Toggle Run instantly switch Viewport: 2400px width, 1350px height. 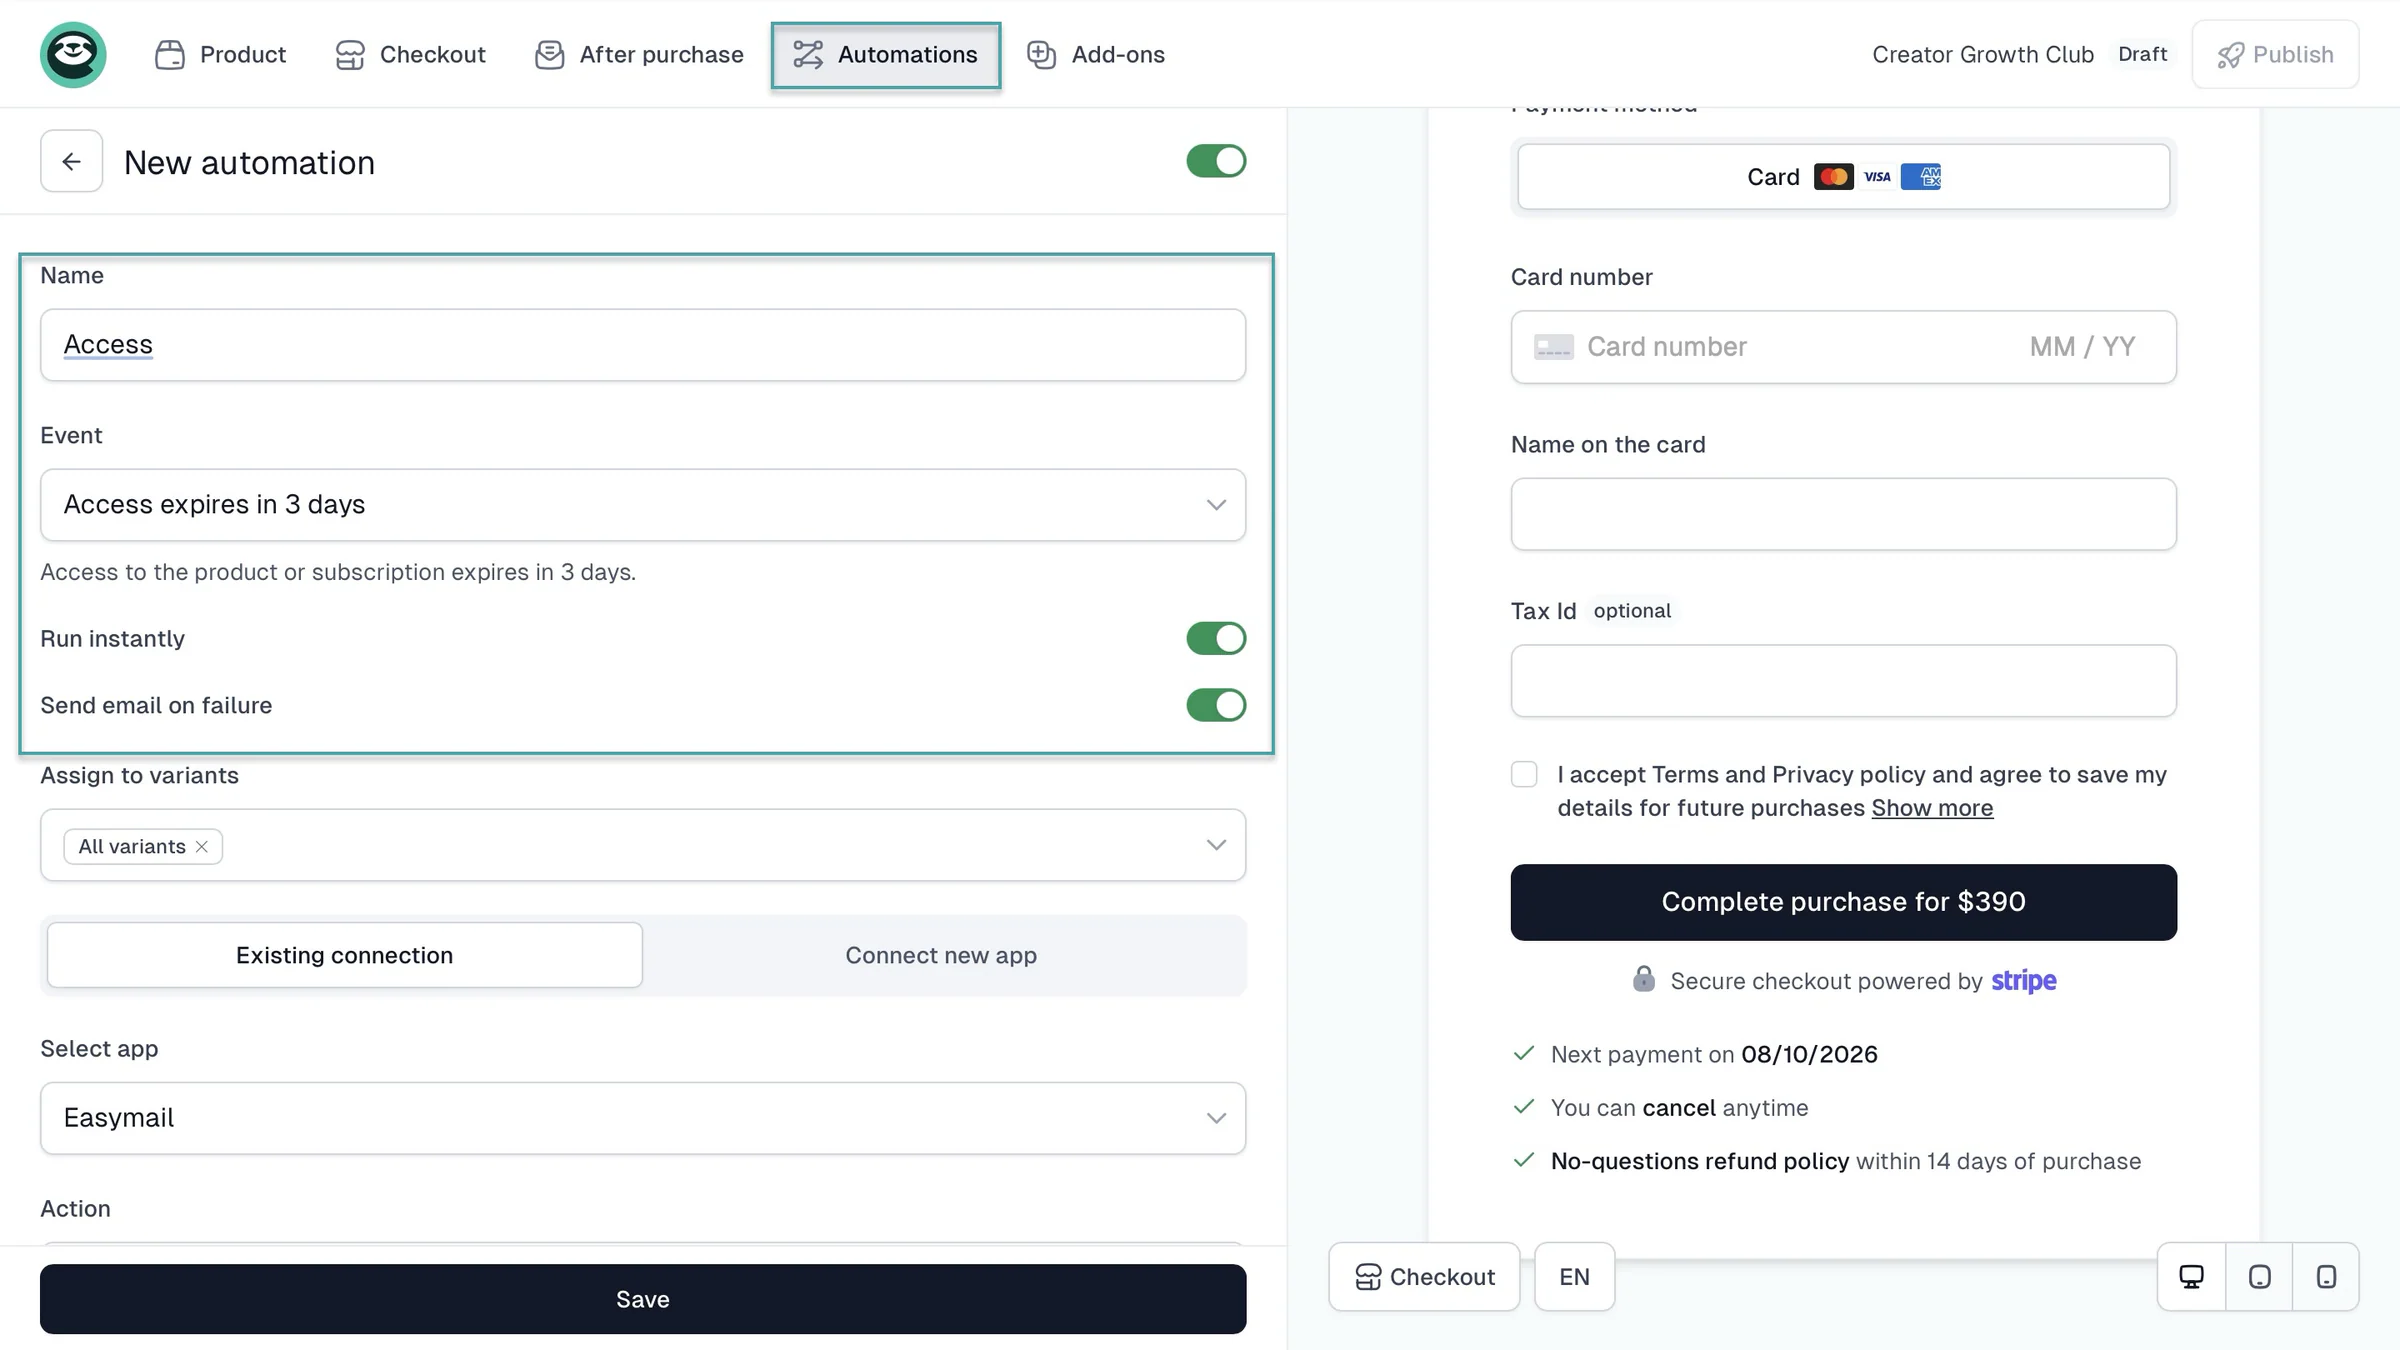1216,638
